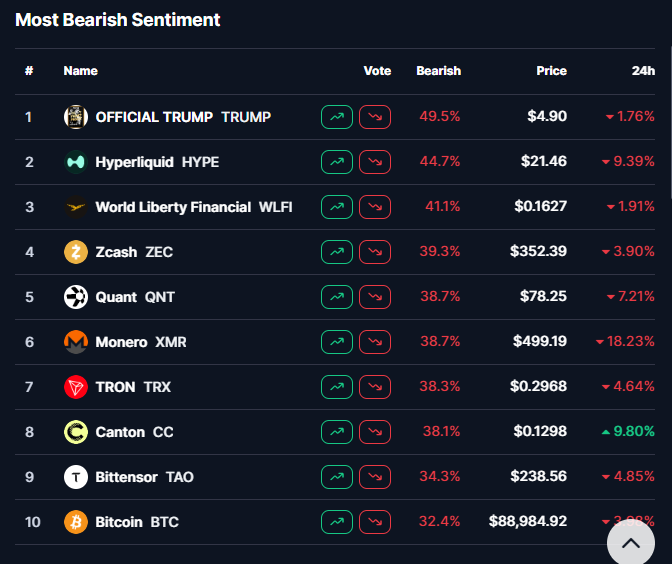Click the Price column header
The height and width of the screenshot is (564, 672).
point(551,71)
